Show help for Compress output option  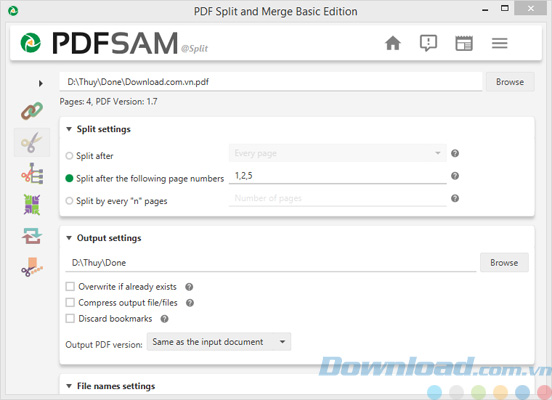[190, 303]
